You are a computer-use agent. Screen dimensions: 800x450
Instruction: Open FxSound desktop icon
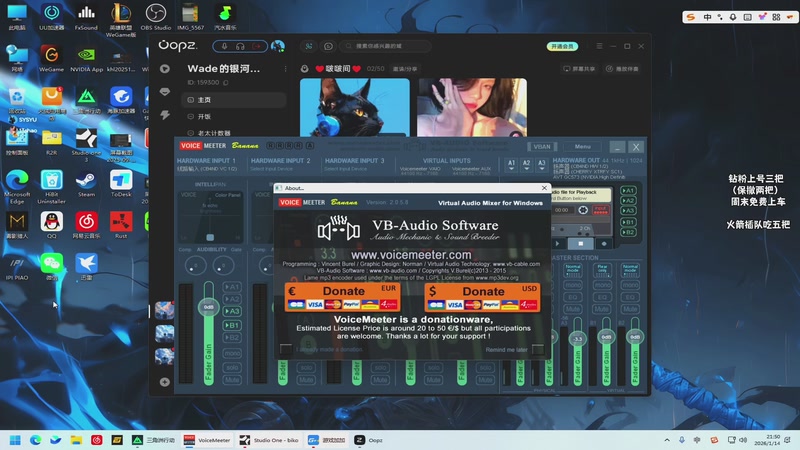point(86,17)
